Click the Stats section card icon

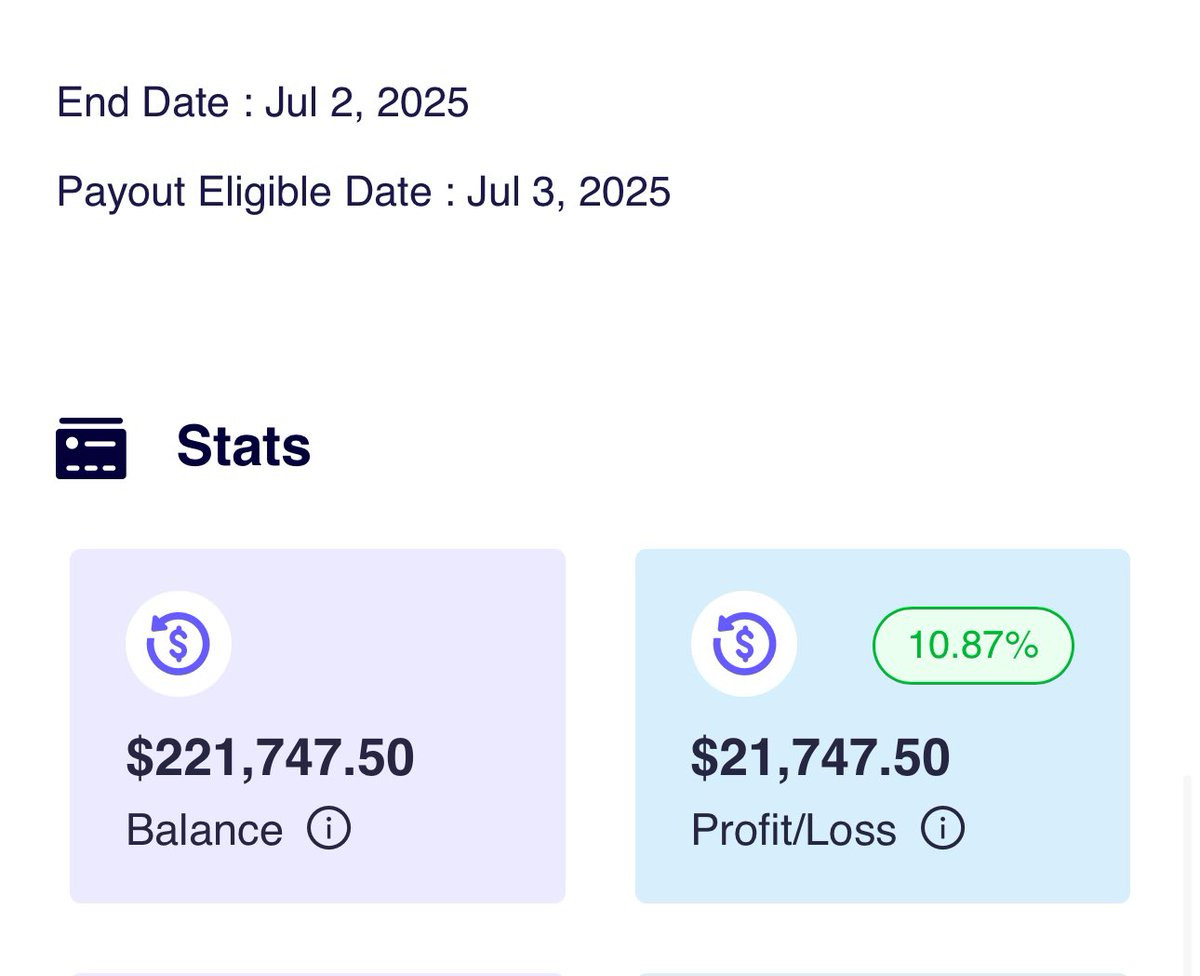pyautogui.click(x=91, y=448)
